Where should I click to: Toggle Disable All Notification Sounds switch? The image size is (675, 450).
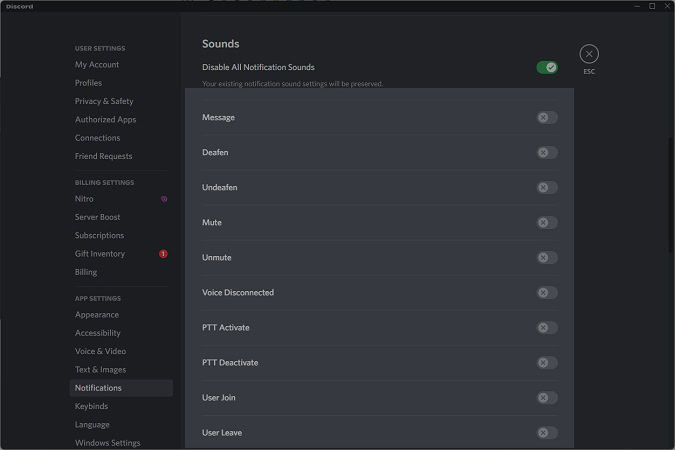546,67
